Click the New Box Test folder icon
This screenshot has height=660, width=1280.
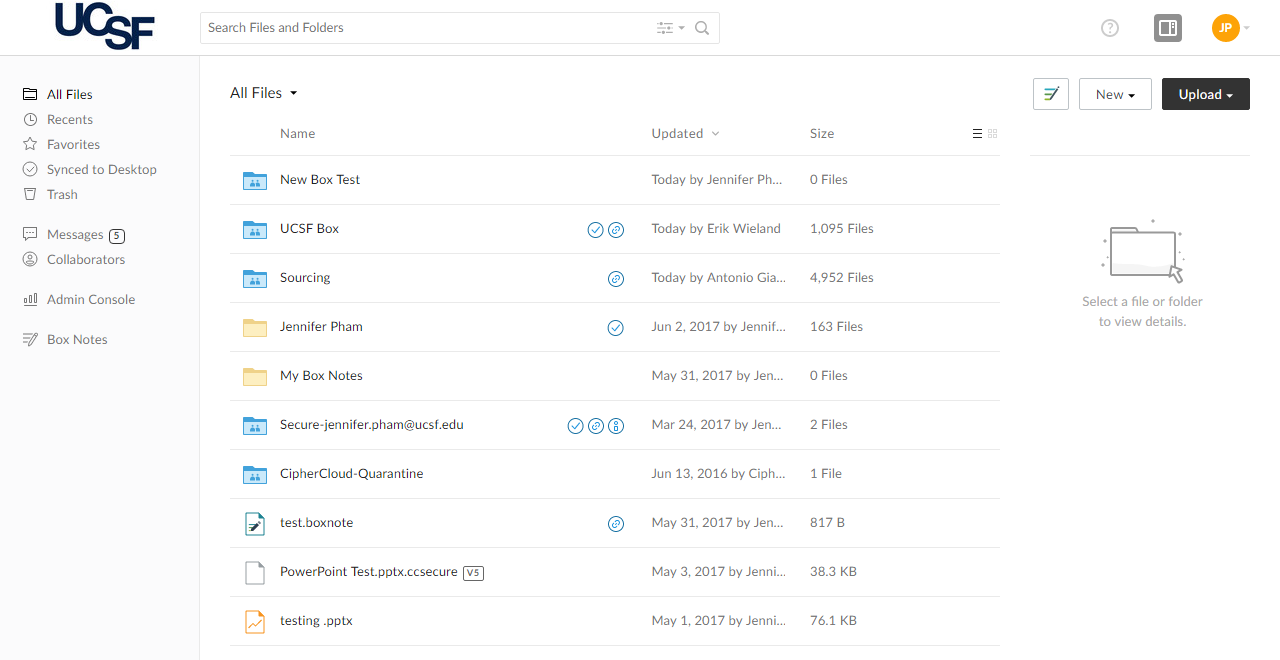255,180
